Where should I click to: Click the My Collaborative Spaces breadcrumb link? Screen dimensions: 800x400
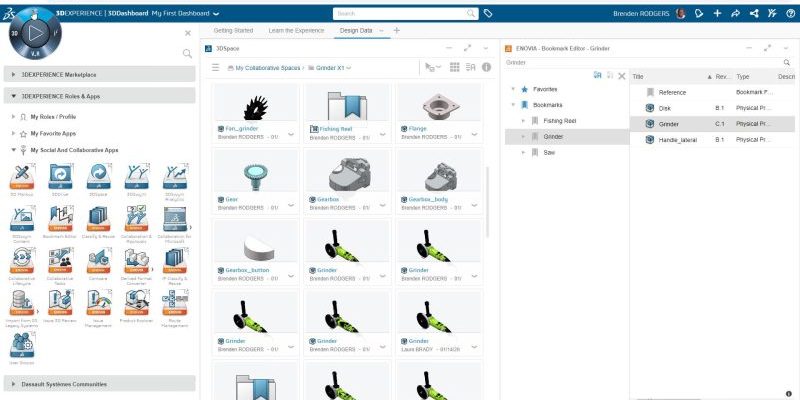pyautogui.click(x=267, y=68)
